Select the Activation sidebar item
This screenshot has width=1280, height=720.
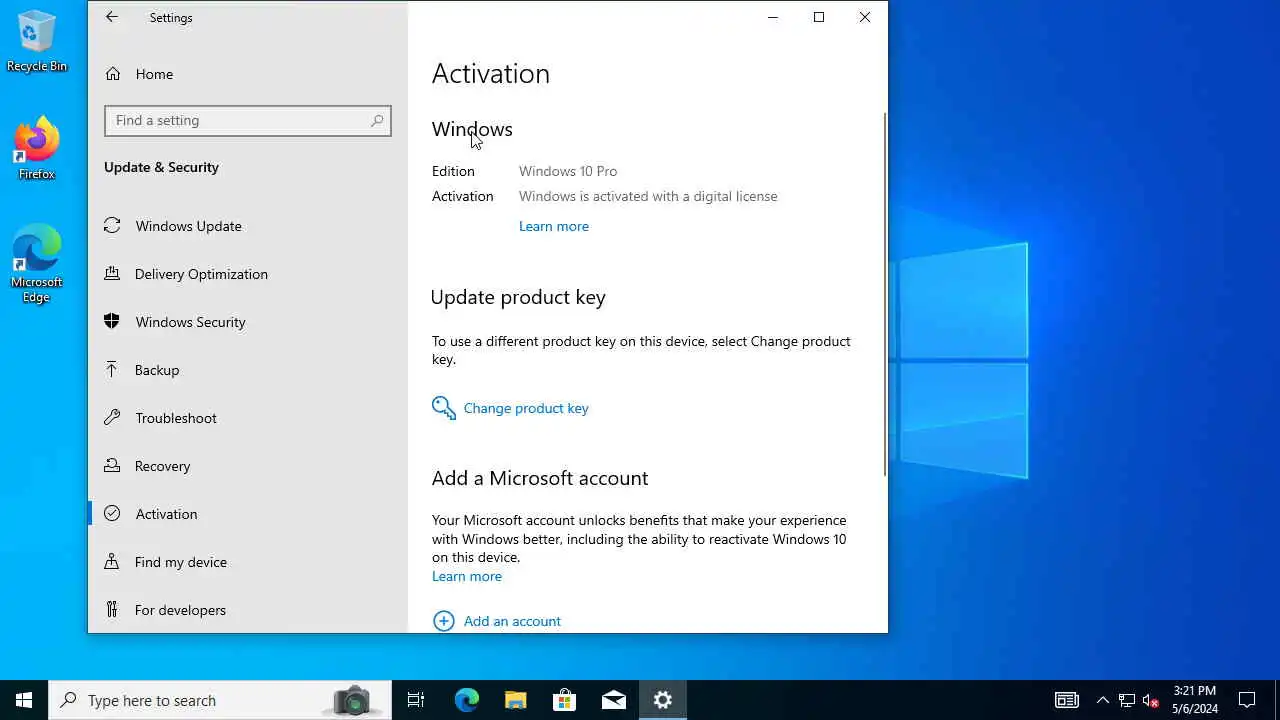tap(248, 514)
